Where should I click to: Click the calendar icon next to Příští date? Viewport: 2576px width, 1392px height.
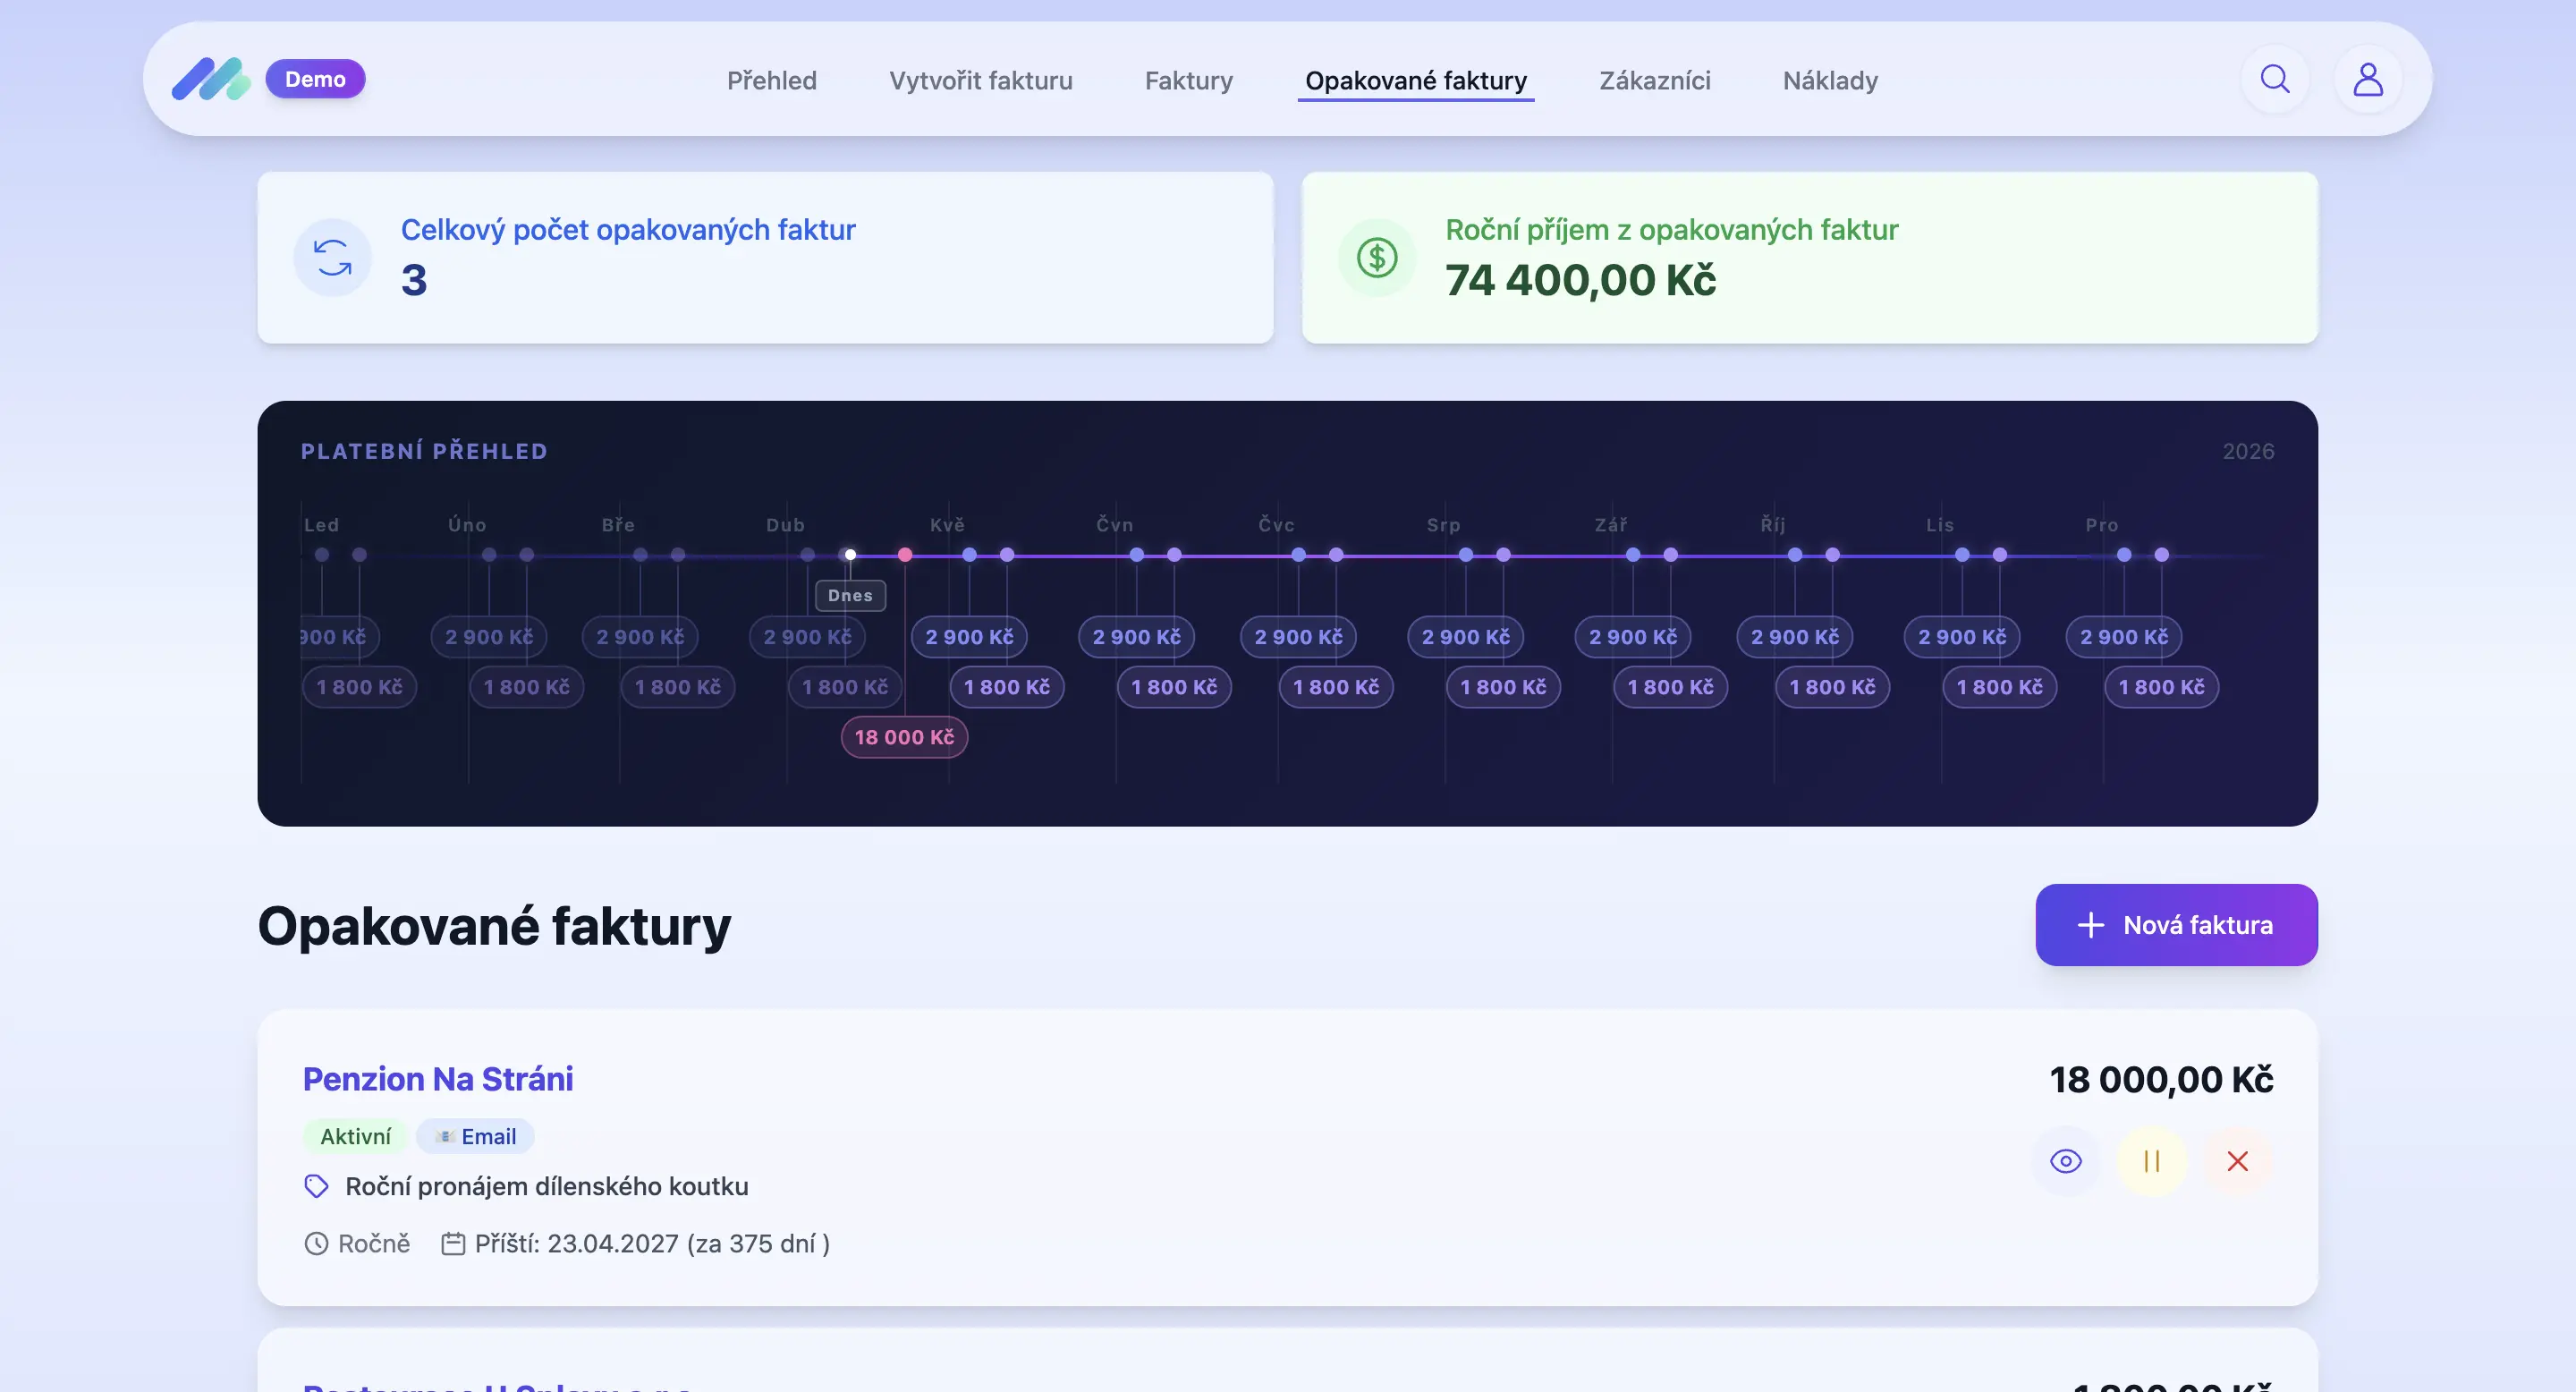click(x=453, y=1243)
